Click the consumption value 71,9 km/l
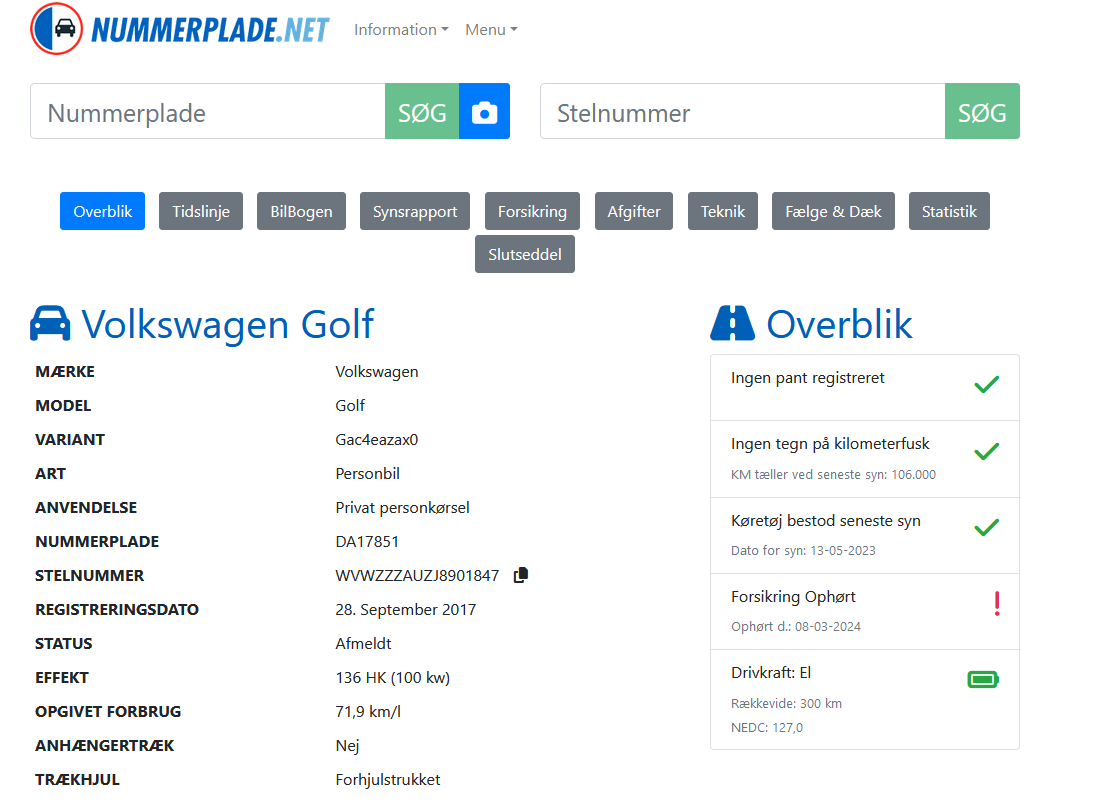1101x809 pixels. (368, 711)
